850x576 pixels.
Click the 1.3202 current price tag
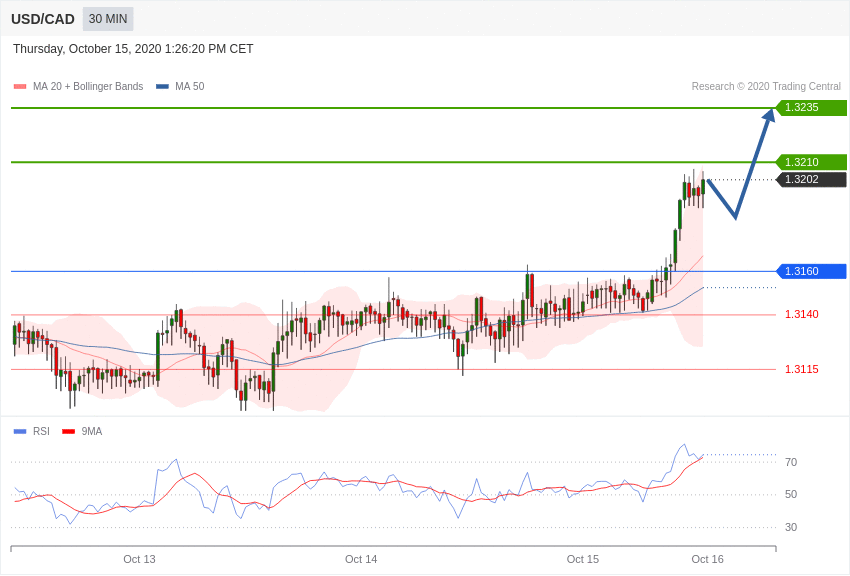[811, 179]
